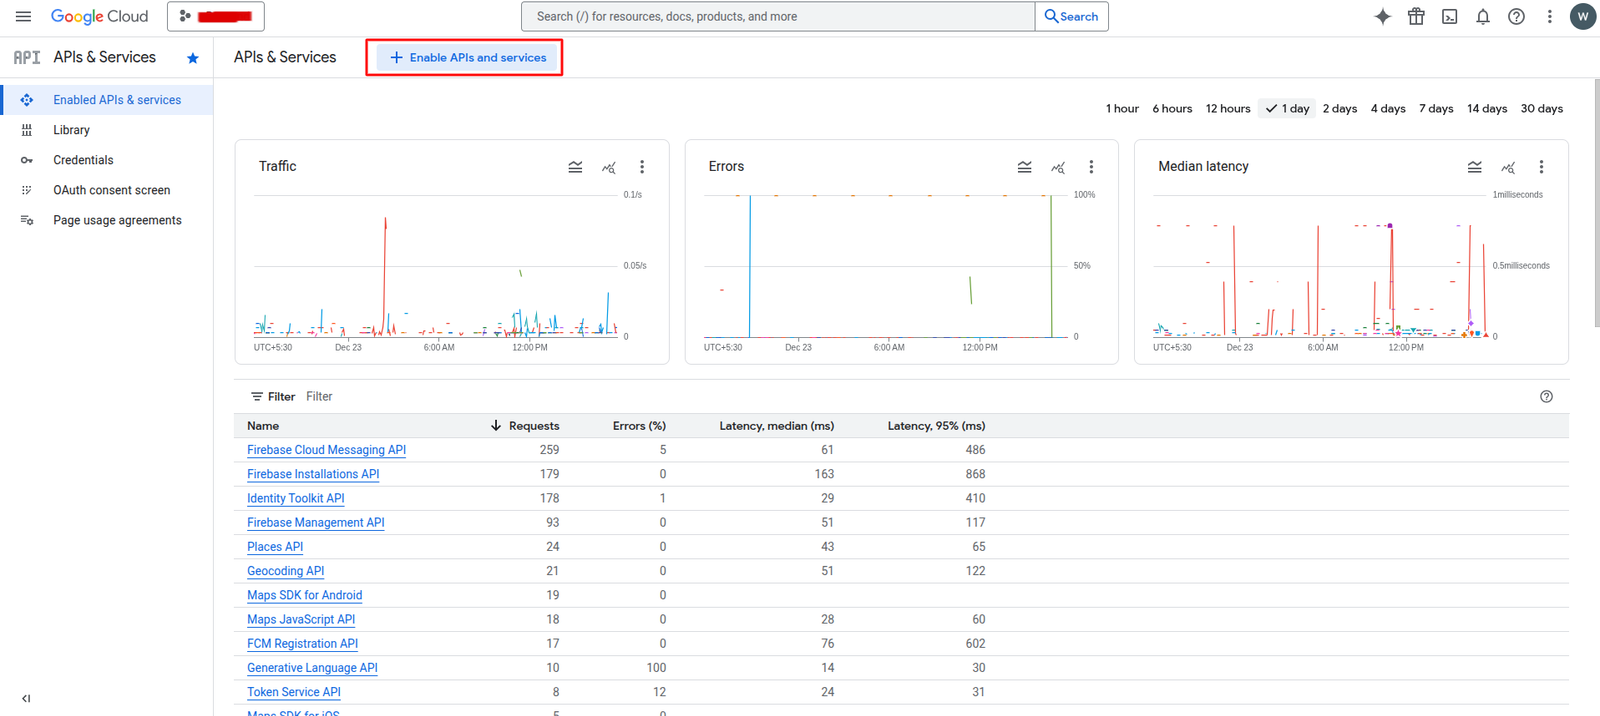The height and width of the screenshot is (716, 1600).
Task: Open the main navigation hamburger menu
Action: tap(23, 17)
